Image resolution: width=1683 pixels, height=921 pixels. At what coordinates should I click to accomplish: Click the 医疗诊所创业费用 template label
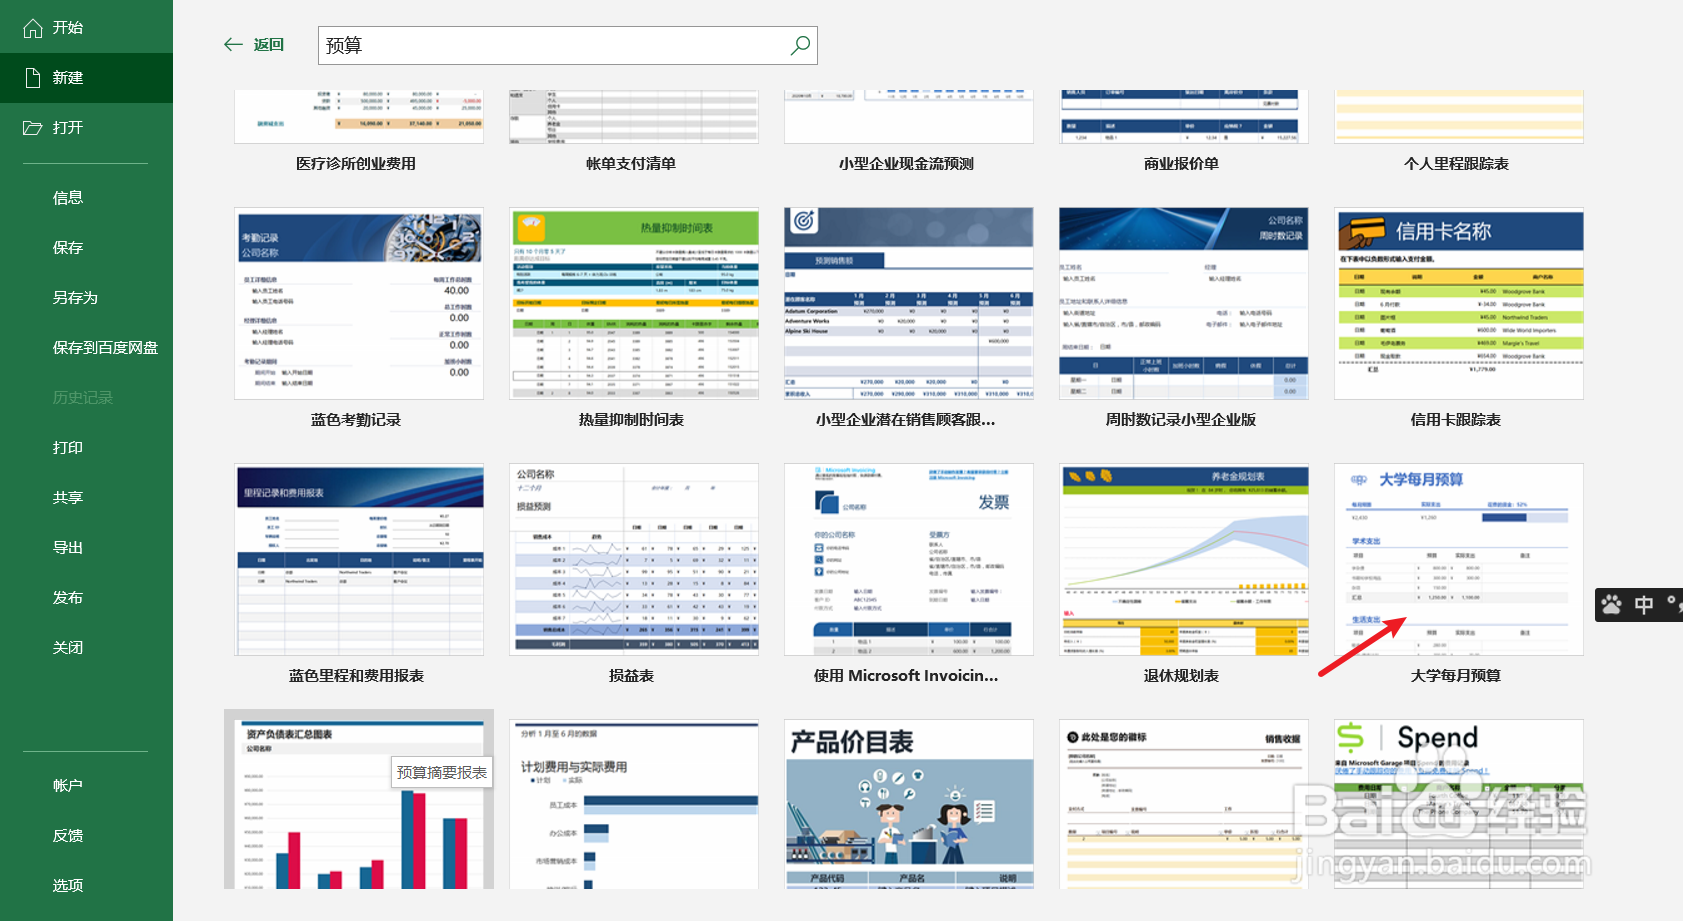coord(356,164)
